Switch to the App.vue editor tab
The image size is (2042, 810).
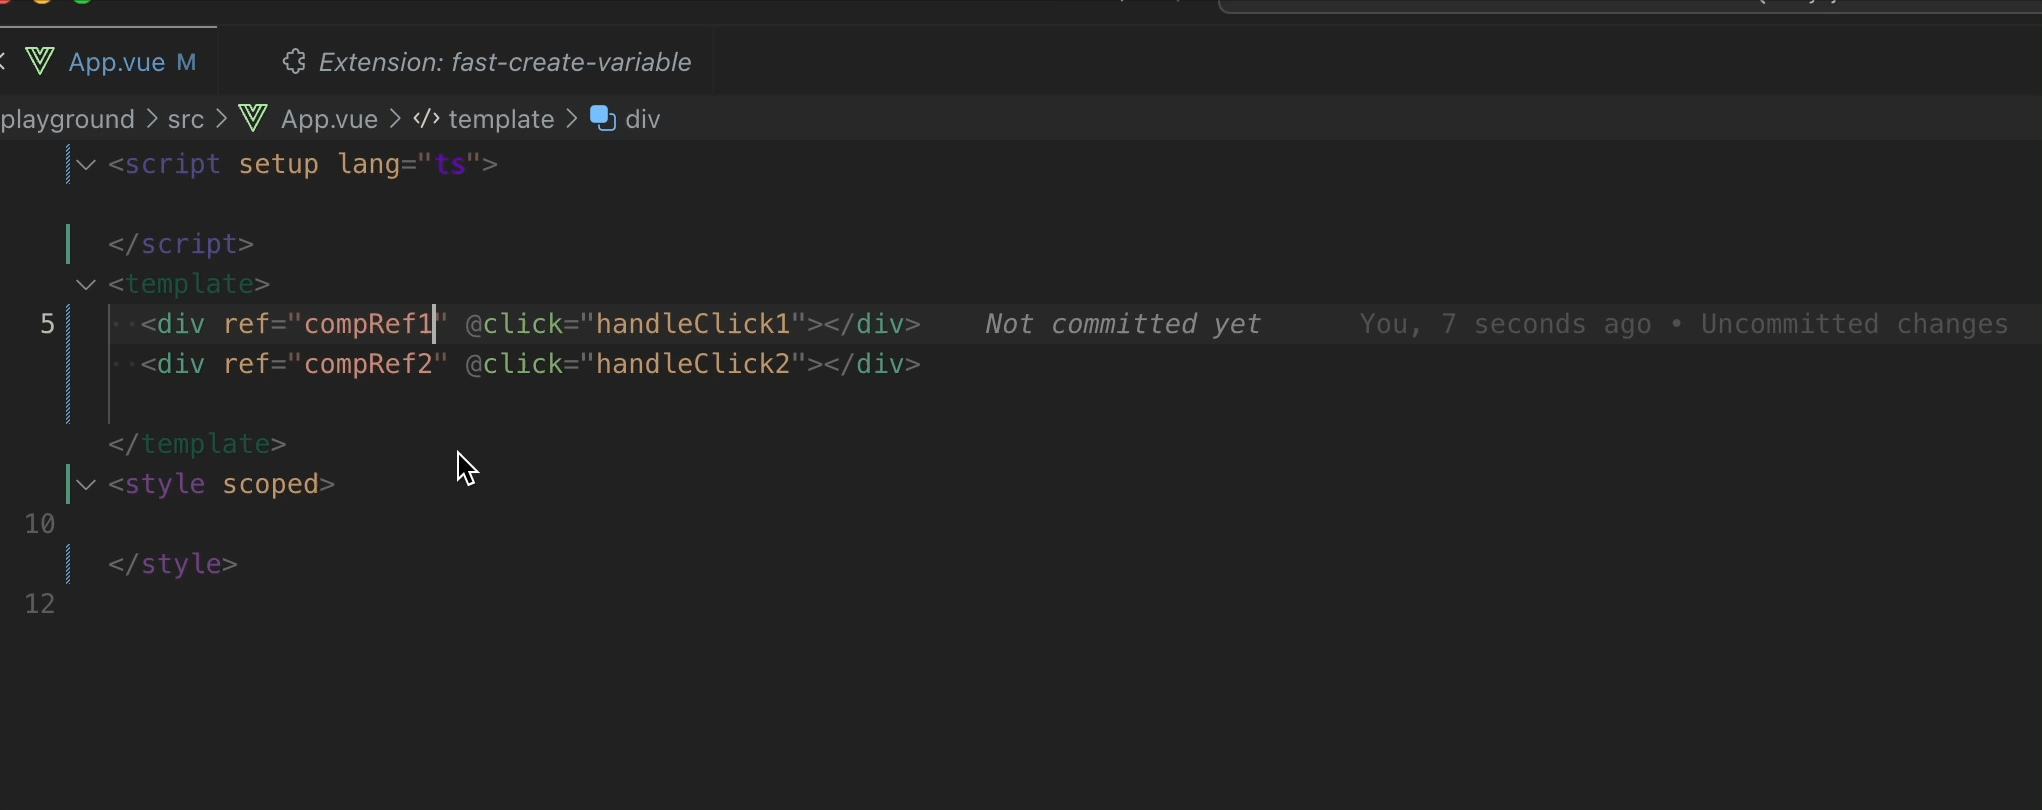(118, 62)
